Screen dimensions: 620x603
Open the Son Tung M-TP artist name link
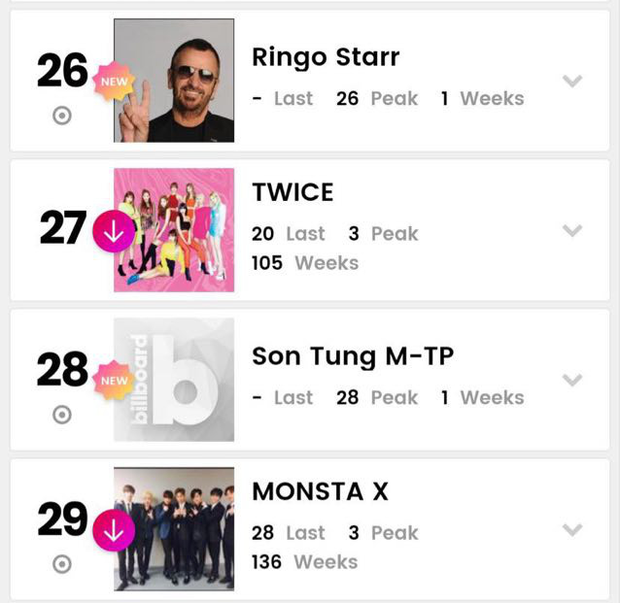click(353, 356)
